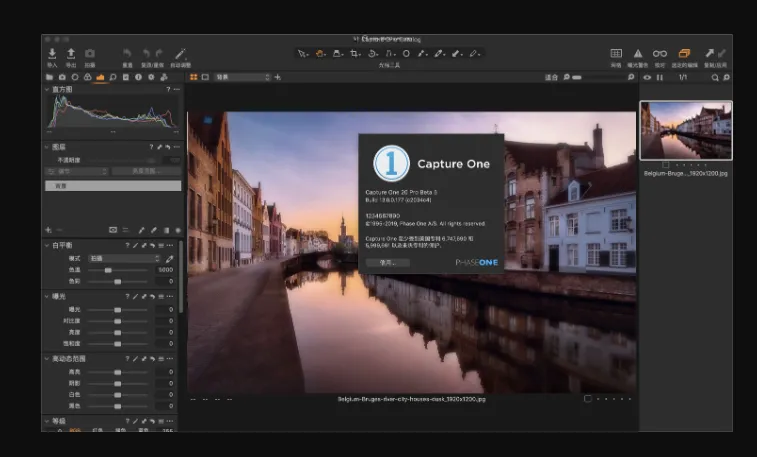The width and height of the screenshot is (757, 457).
Task: Select the pointer Select cursor tool
Action: click(x=302, y=54)
